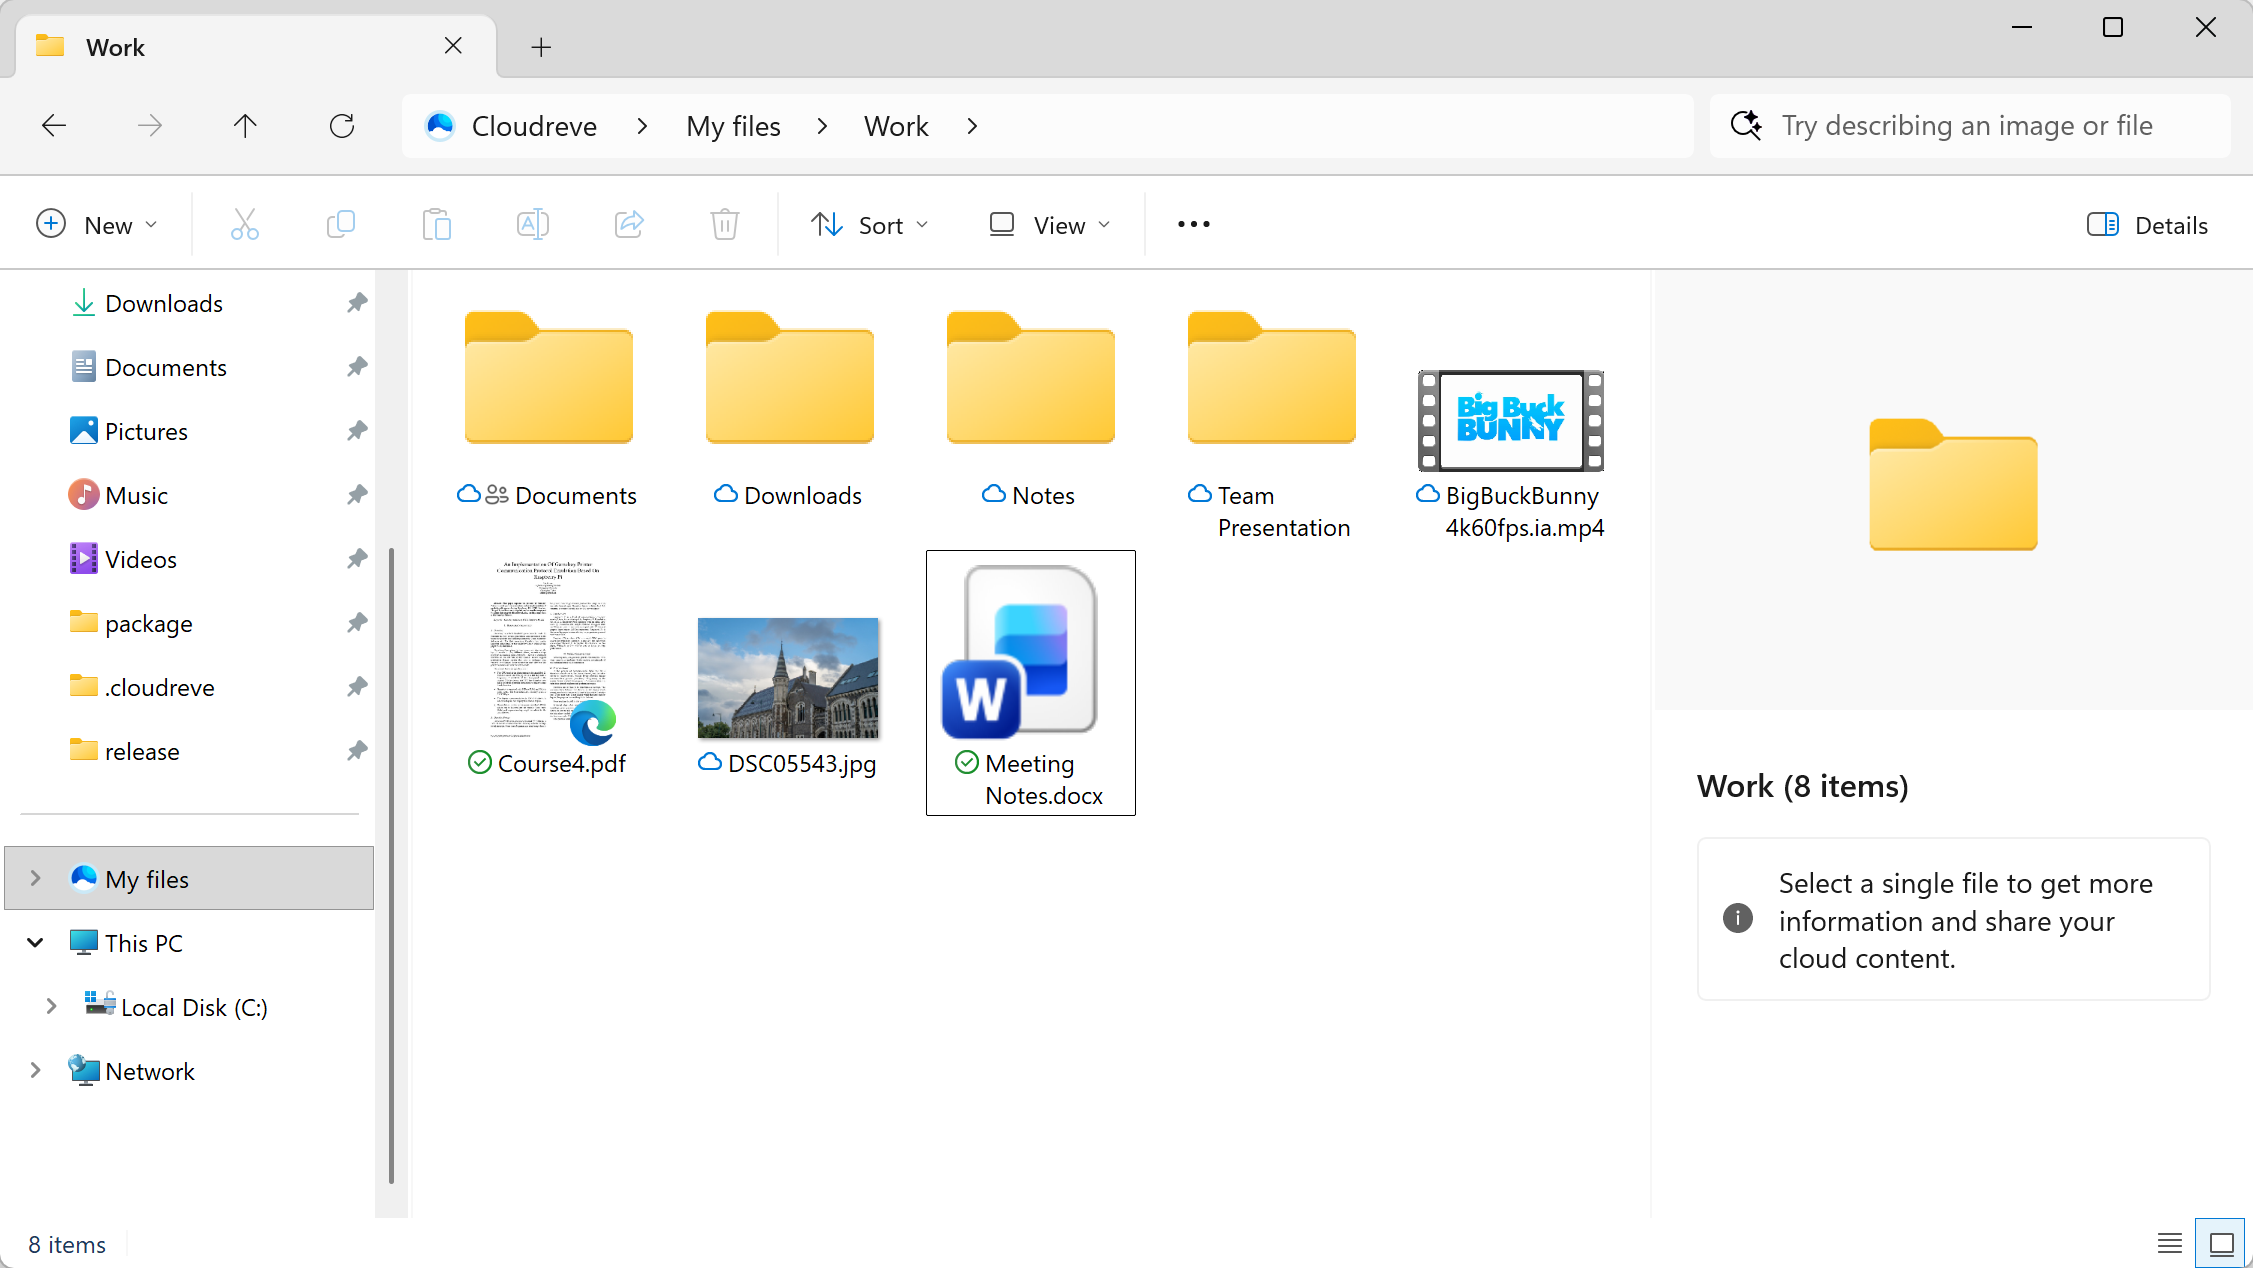Click the Paste clipboard icon
Viewport: 2253px width, 1268px height.
pos(436,224)
